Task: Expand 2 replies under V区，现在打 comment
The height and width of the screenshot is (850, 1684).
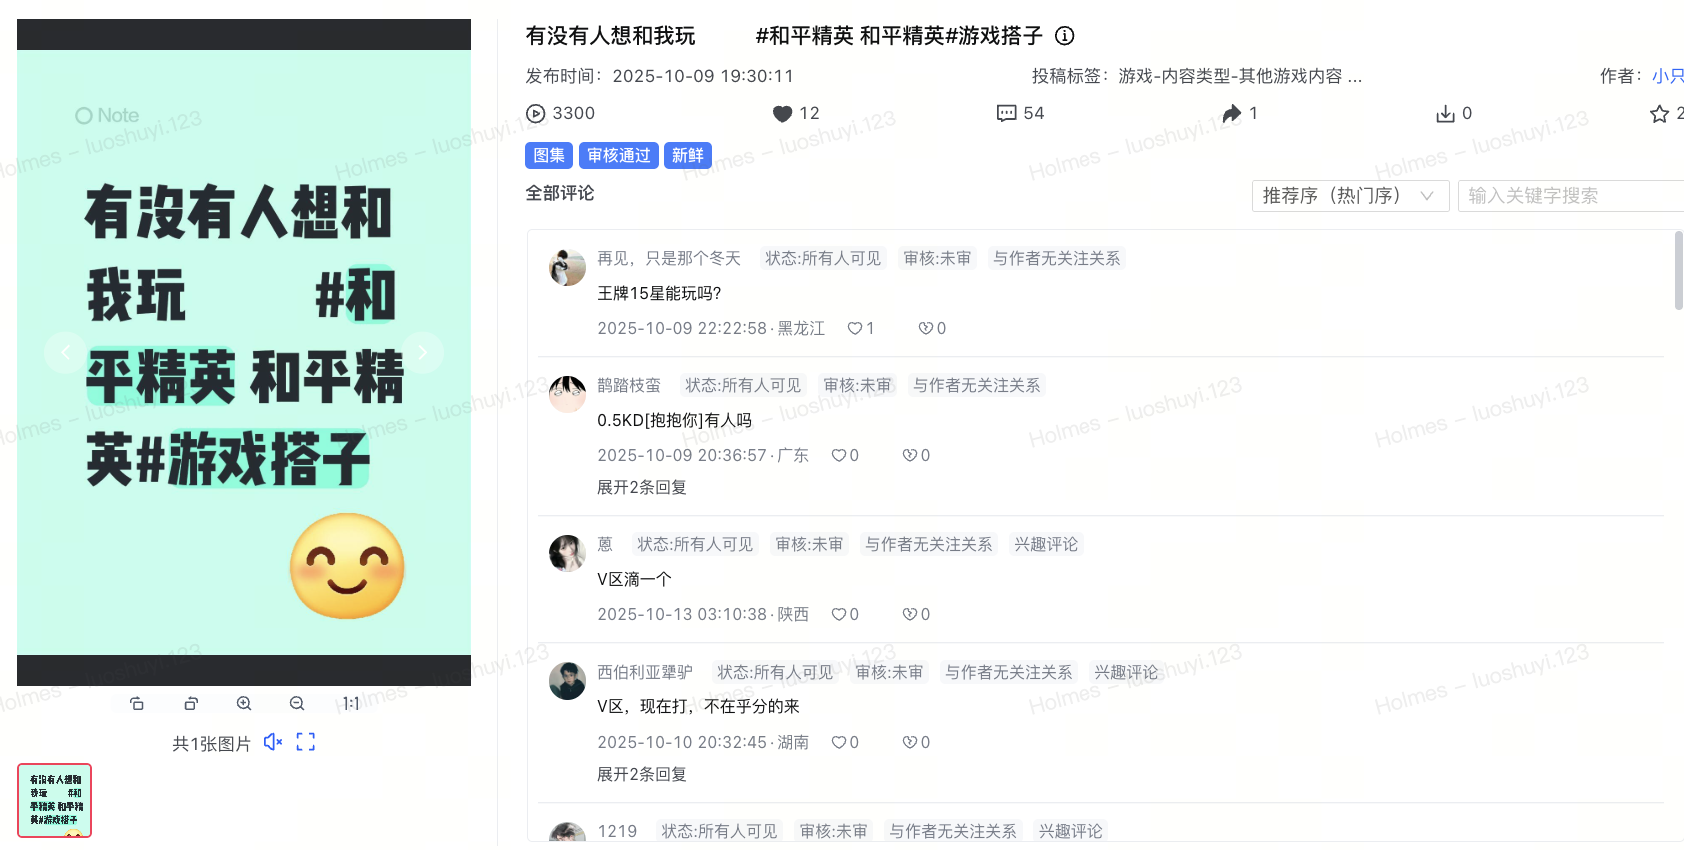Action: [x=642, y=775]
